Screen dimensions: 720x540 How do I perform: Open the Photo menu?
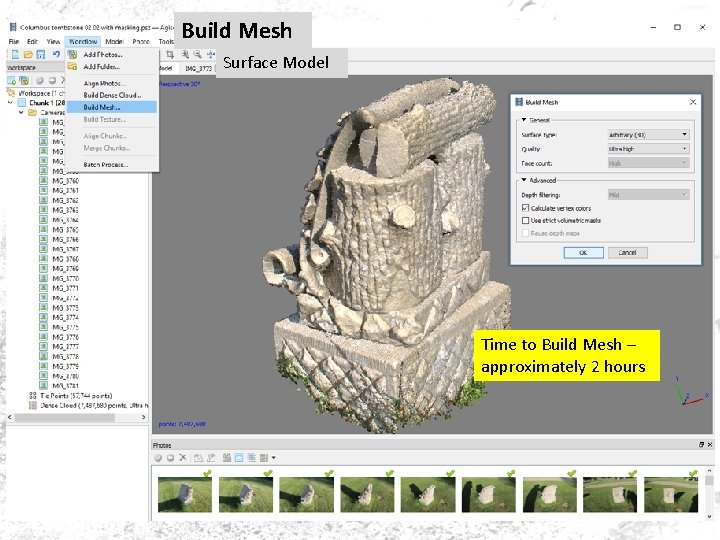141,41
